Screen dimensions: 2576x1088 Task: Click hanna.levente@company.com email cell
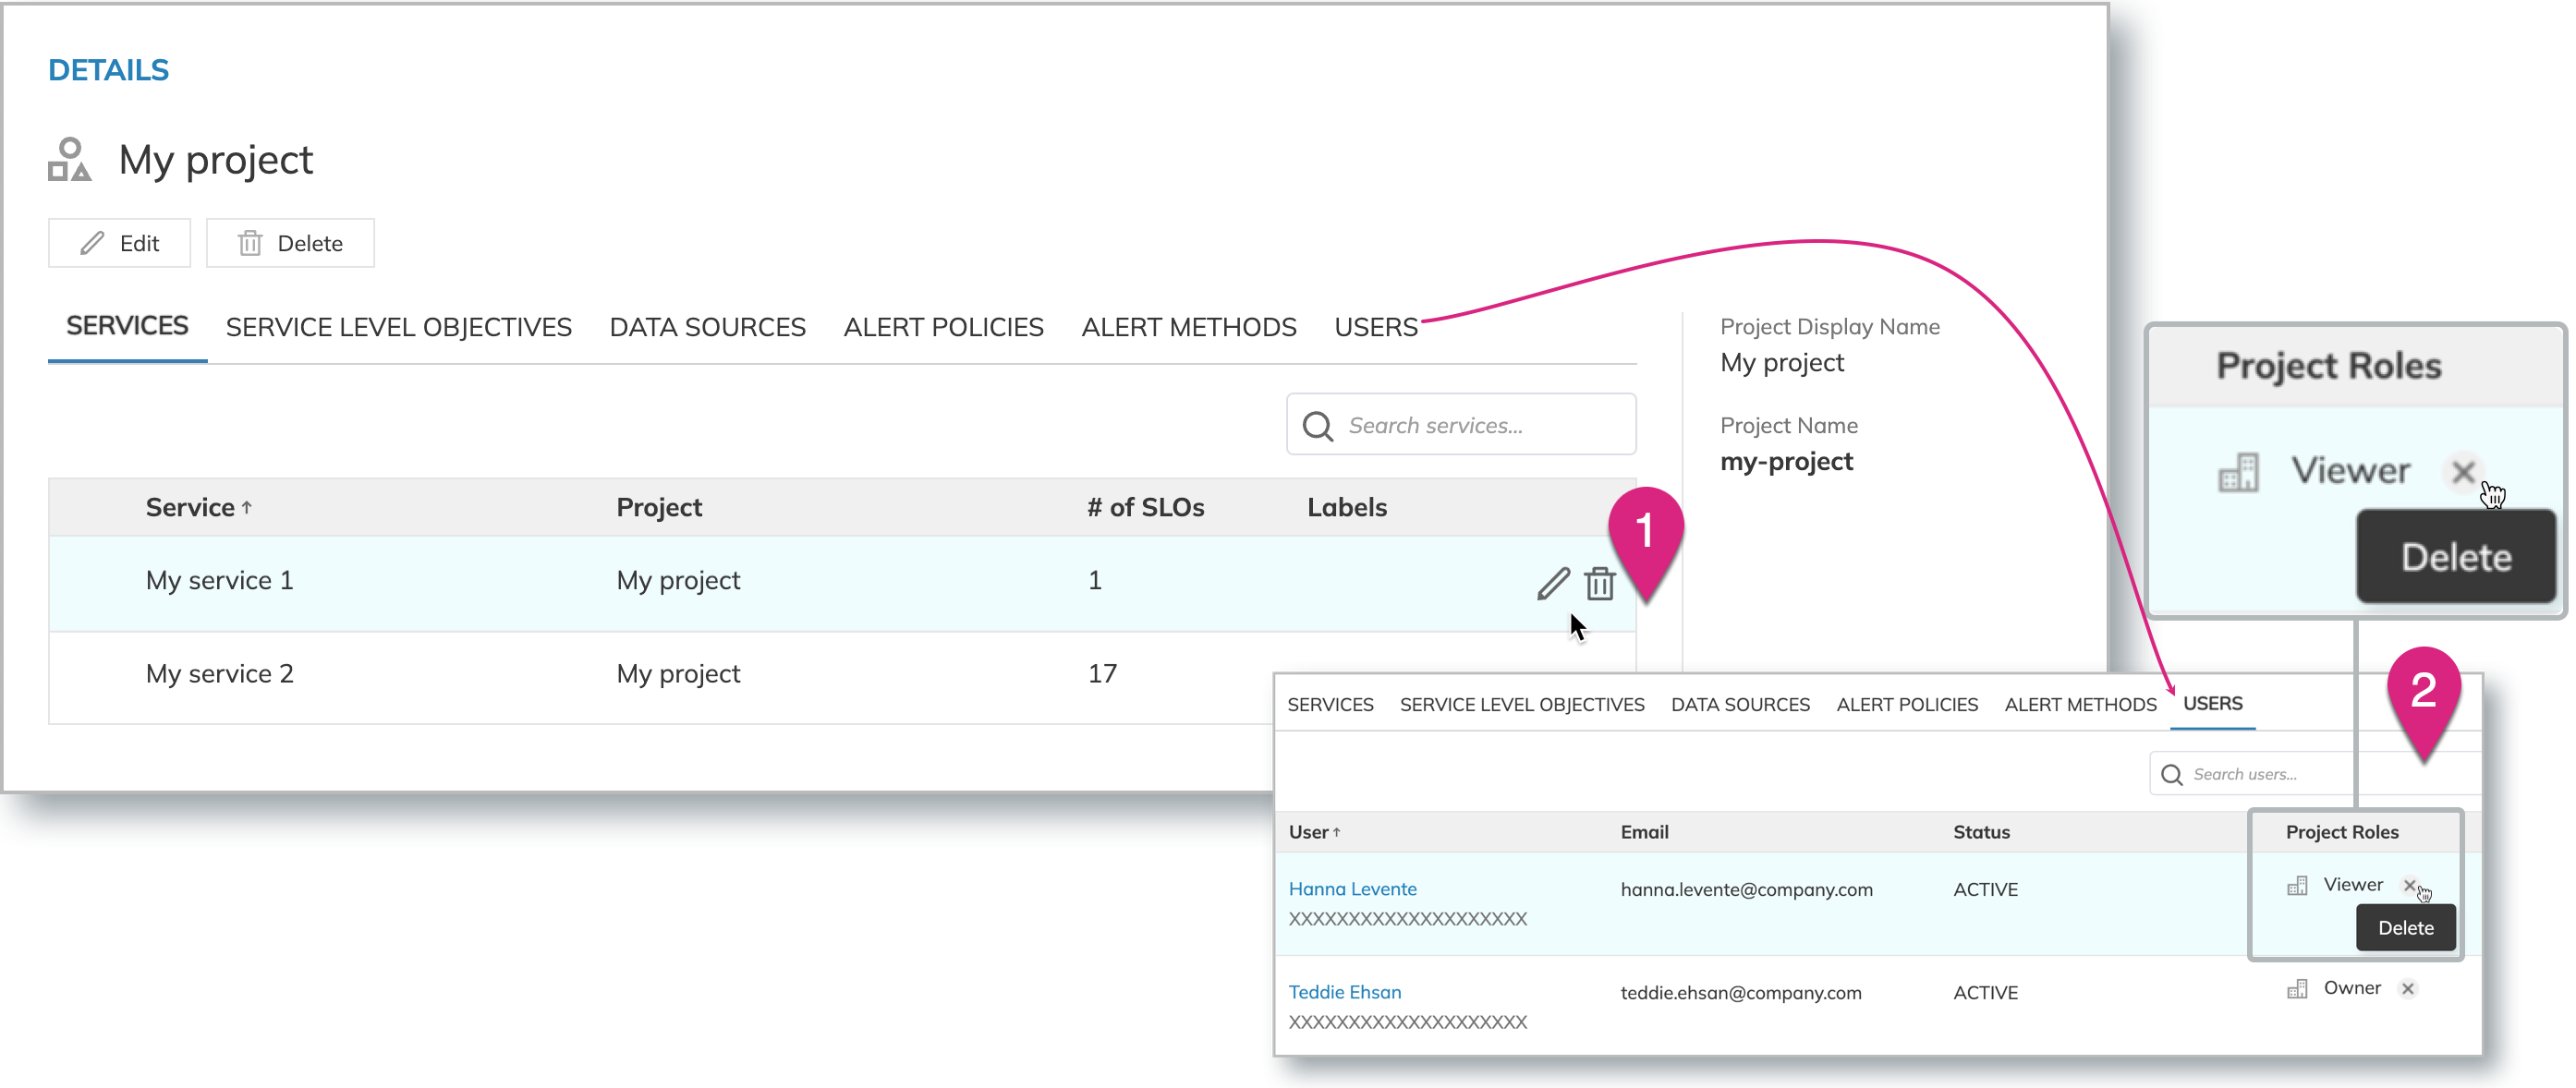pyautogui.click(x=1746, y=889)
